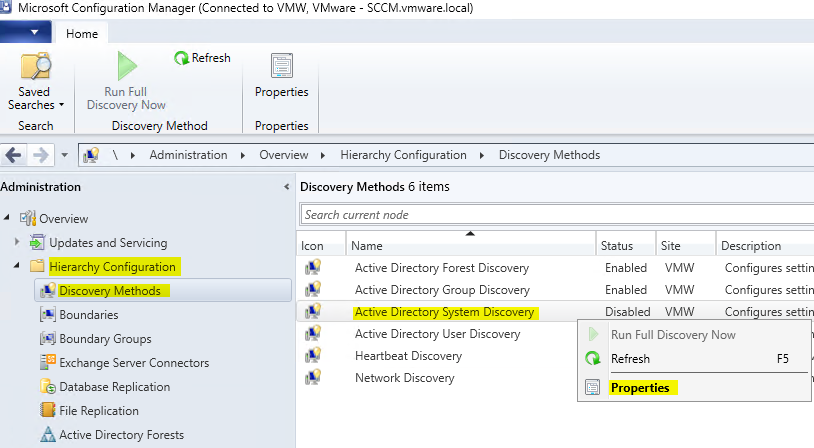Click Hierarchy Configuration in the breadcrumb
This screenshot has height=448, width=814.
click(403, 155)
